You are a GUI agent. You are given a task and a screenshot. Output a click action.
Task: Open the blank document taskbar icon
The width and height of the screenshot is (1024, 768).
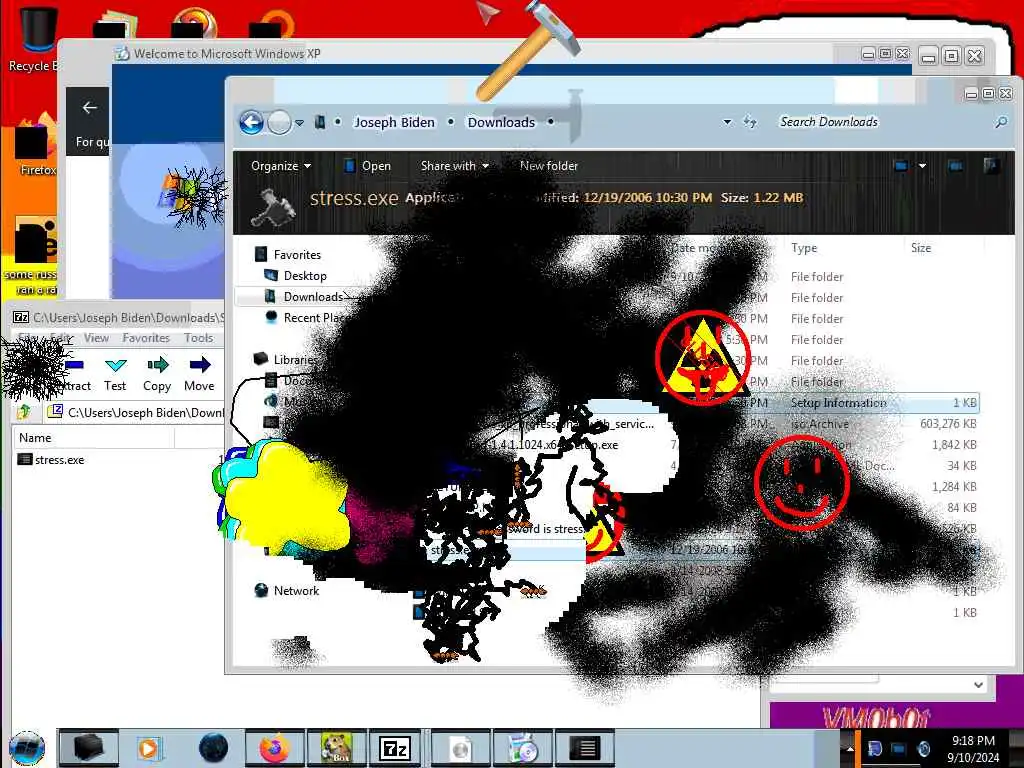pyautogui.click(x=460, y=748)
